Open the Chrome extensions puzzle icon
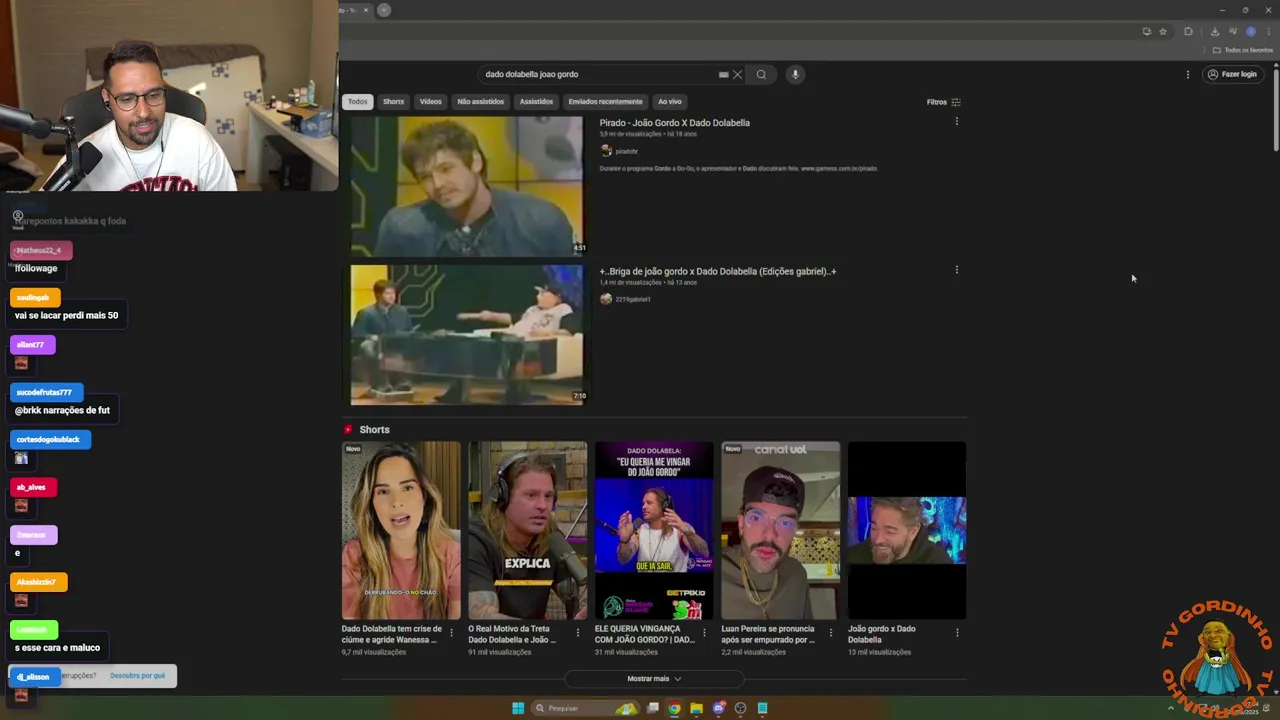The width and height of the screenshot is (1280, 720). tap(1188, 31)
